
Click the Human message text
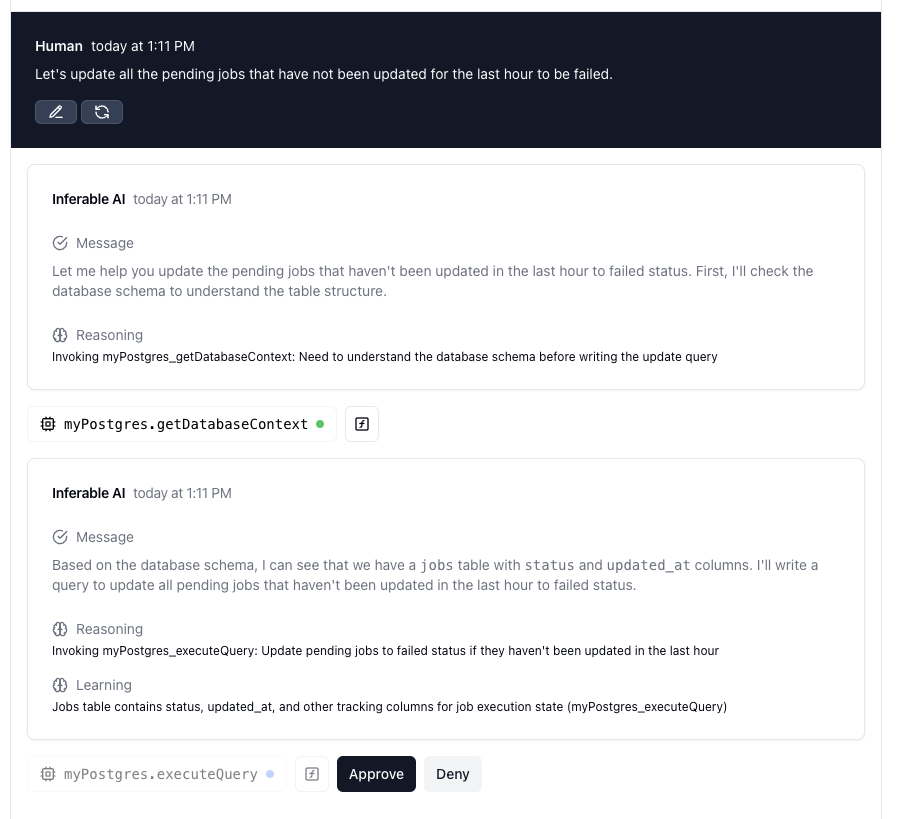[324, 74]
